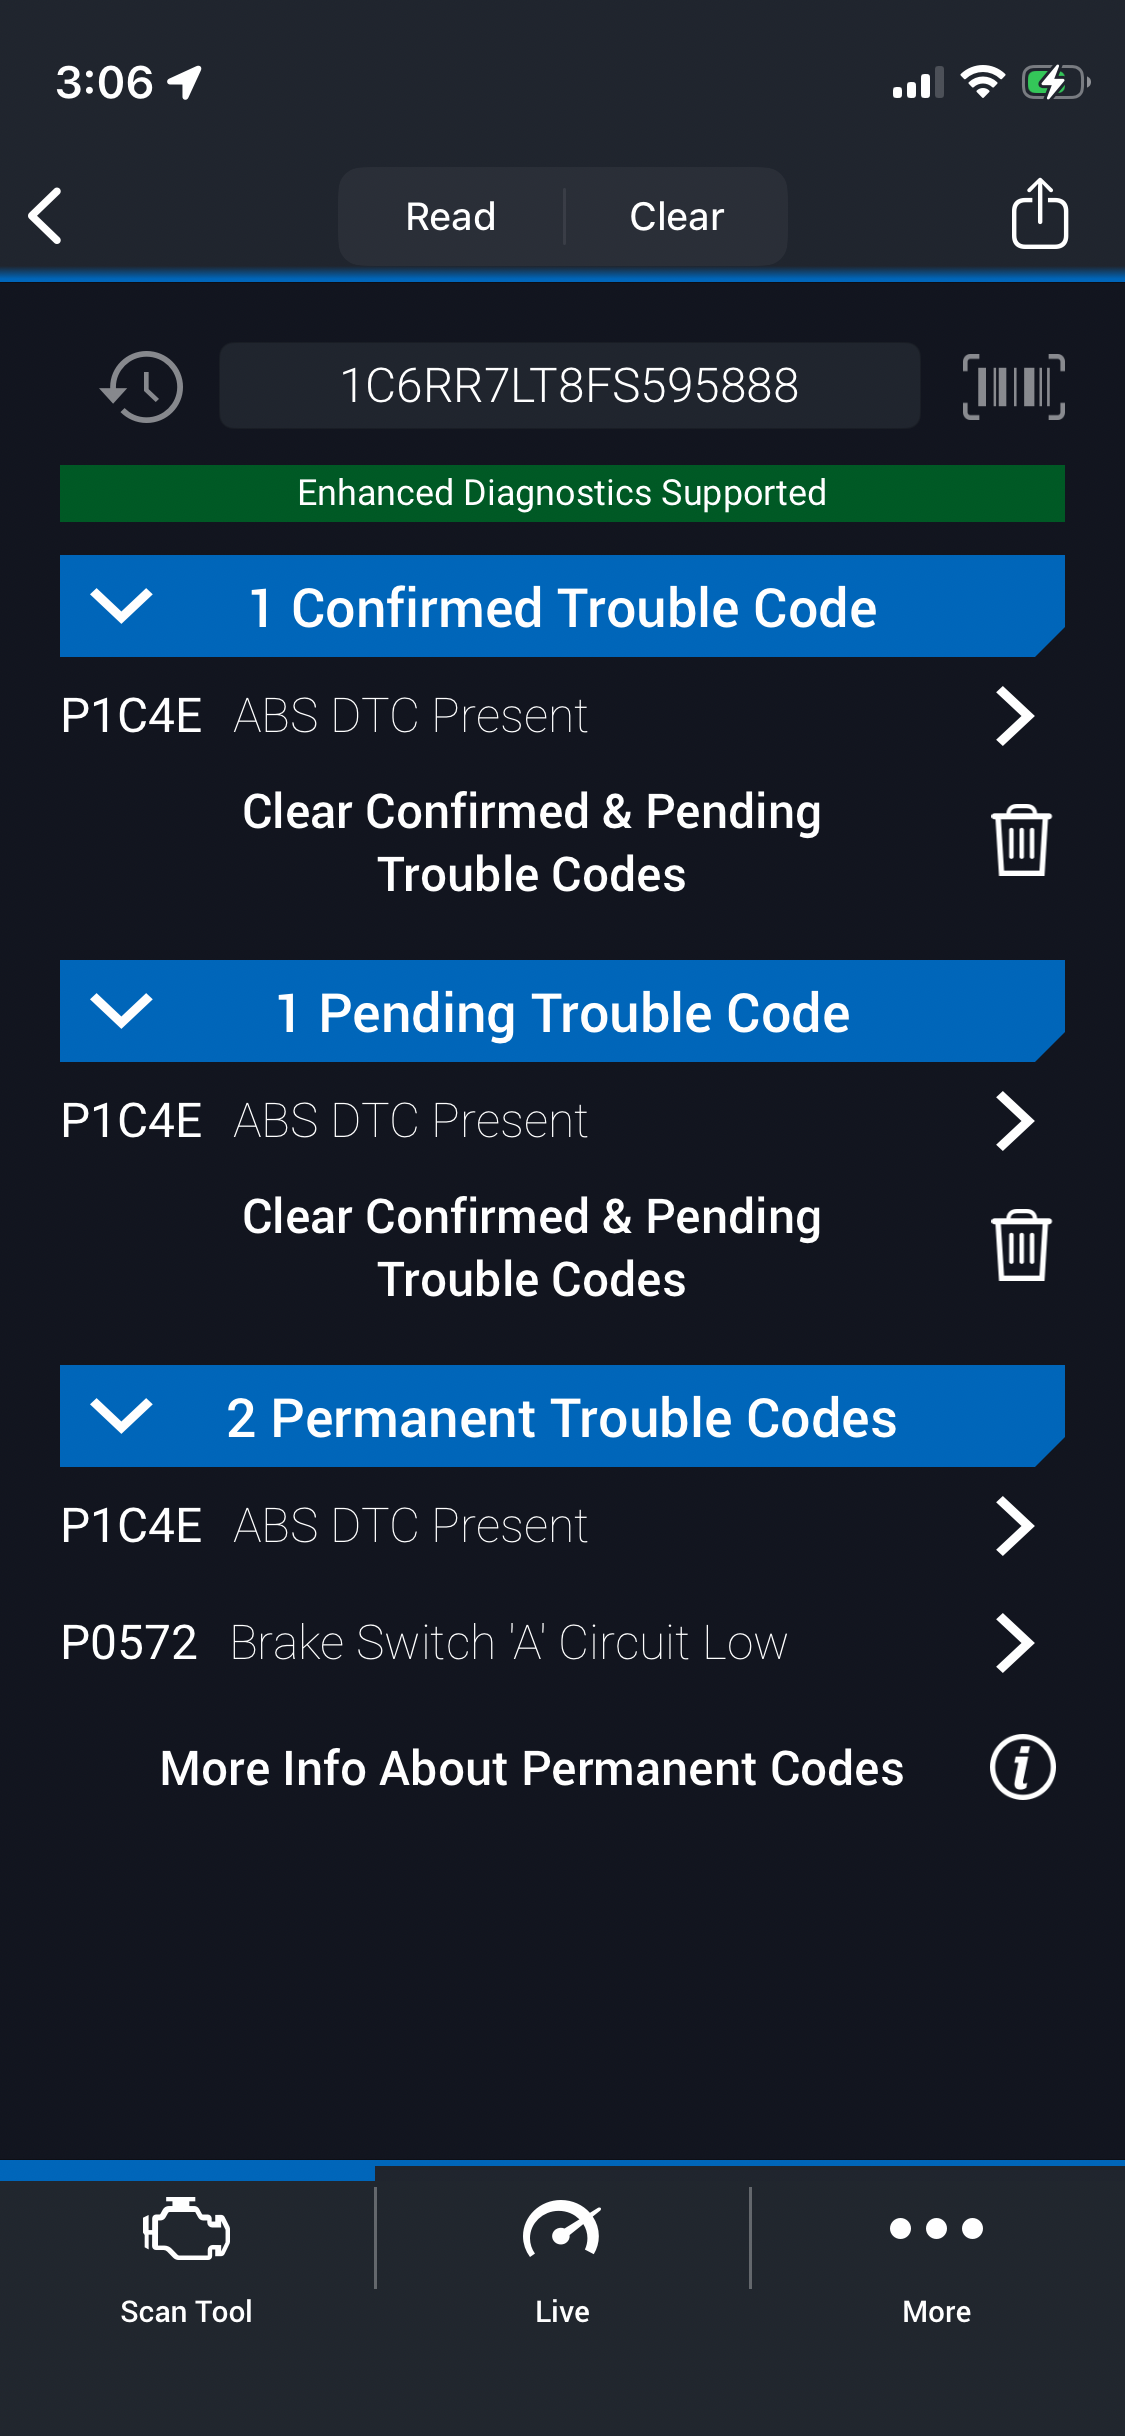Tap the barcode VIN scanner icon
Viewport: 1125px width, 2436px height.
tap(1013, 387)
